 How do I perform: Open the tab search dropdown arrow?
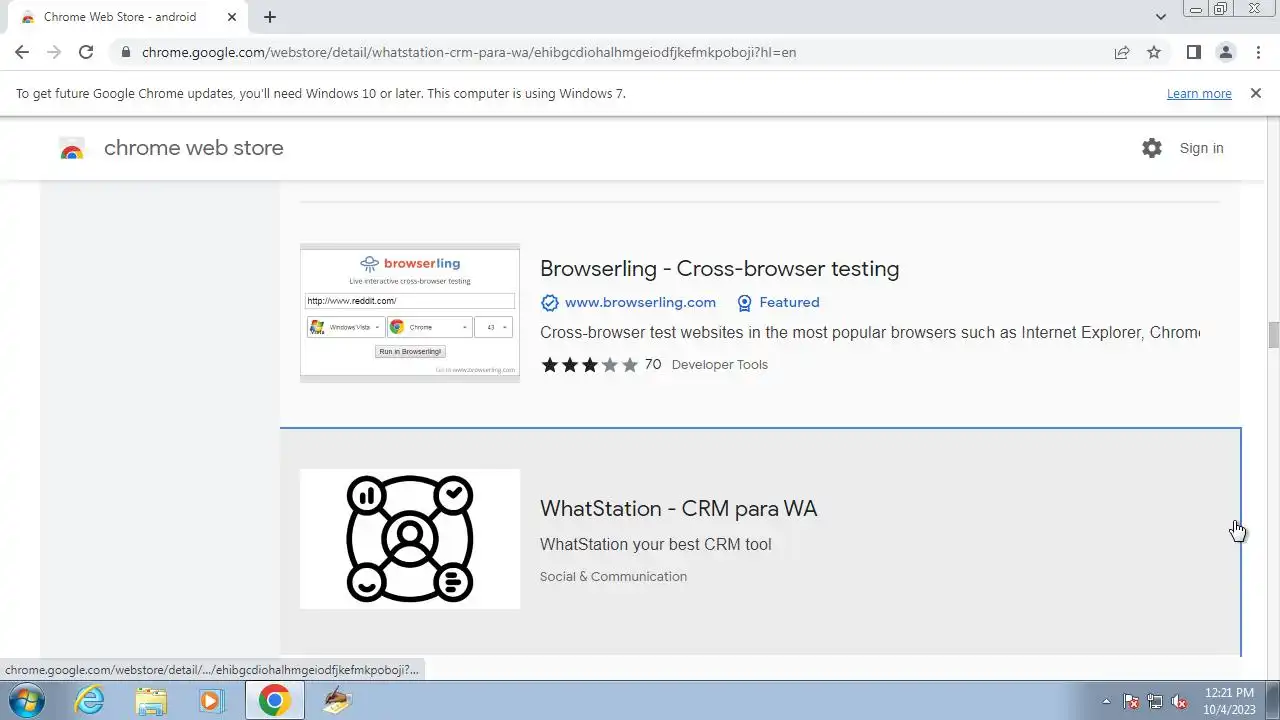(x=1160, y=17)
